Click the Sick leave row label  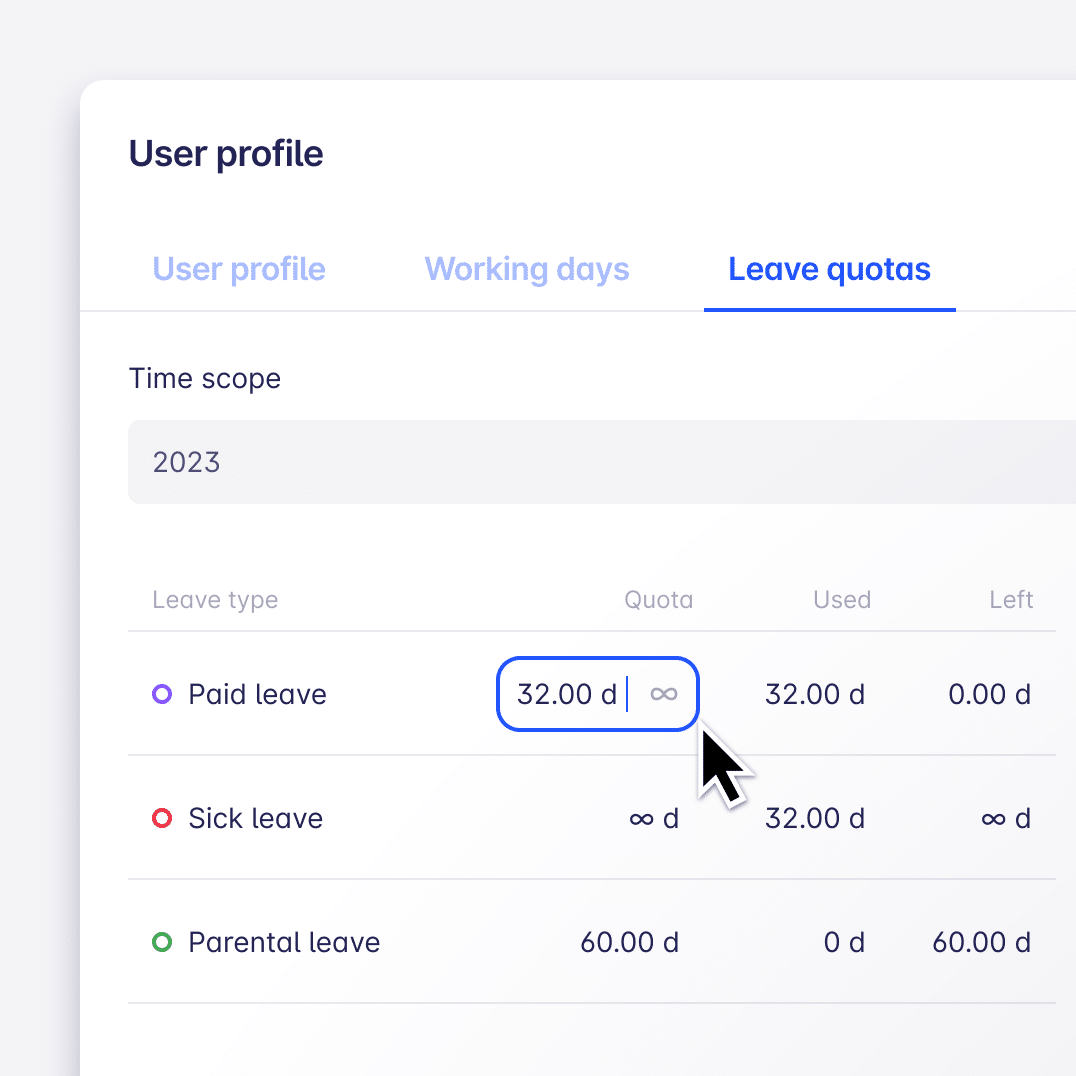tap(255, 818)
